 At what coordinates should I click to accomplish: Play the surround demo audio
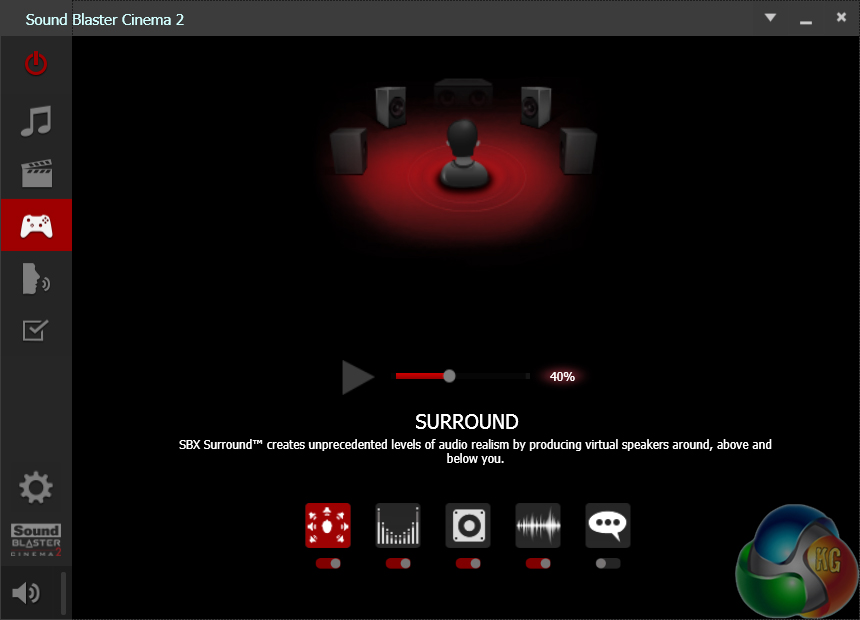click(358, 377)
